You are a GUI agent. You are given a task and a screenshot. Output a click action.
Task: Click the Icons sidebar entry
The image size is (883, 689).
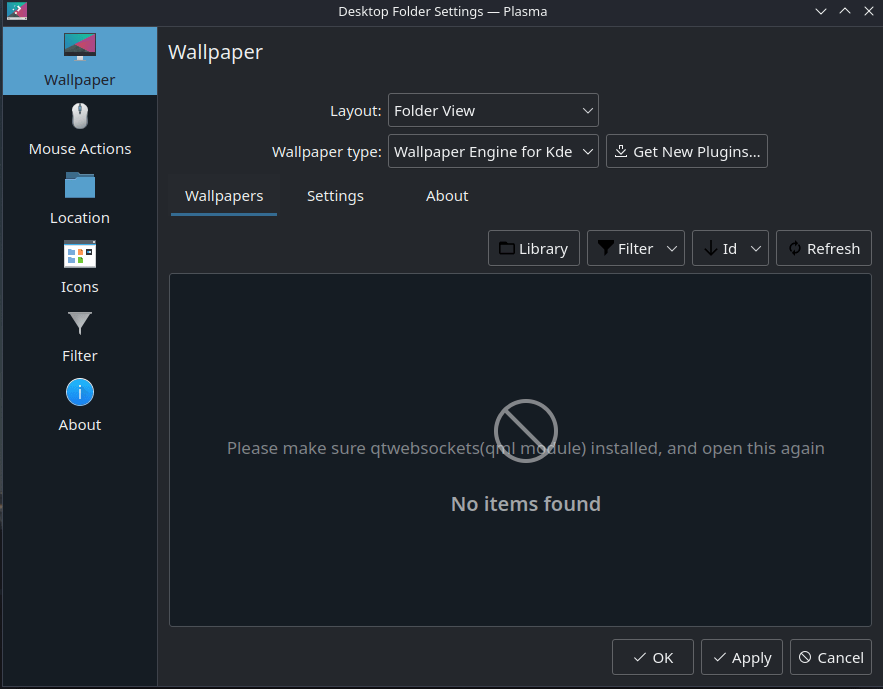[79, 267]
